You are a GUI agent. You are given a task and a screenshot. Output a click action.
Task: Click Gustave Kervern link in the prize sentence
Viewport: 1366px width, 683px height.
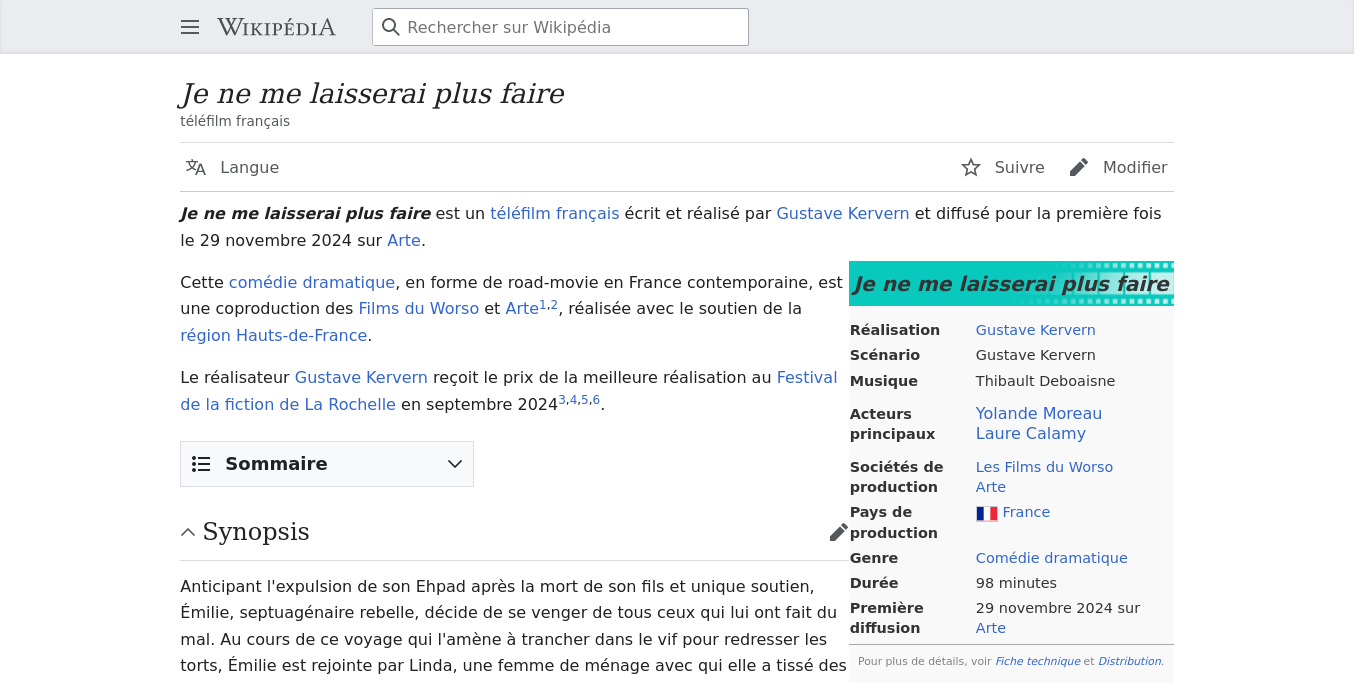(361, 377)
